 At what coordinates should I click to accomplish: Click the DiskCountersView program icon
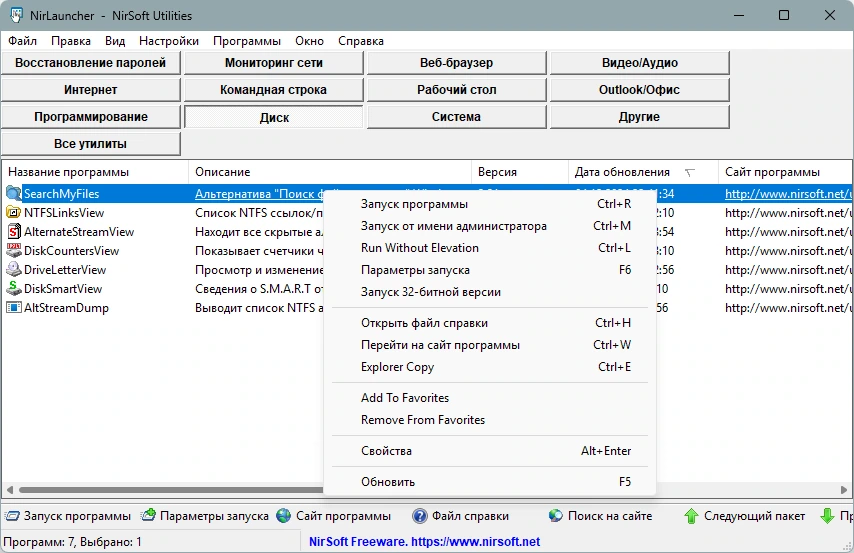[14, 251]
